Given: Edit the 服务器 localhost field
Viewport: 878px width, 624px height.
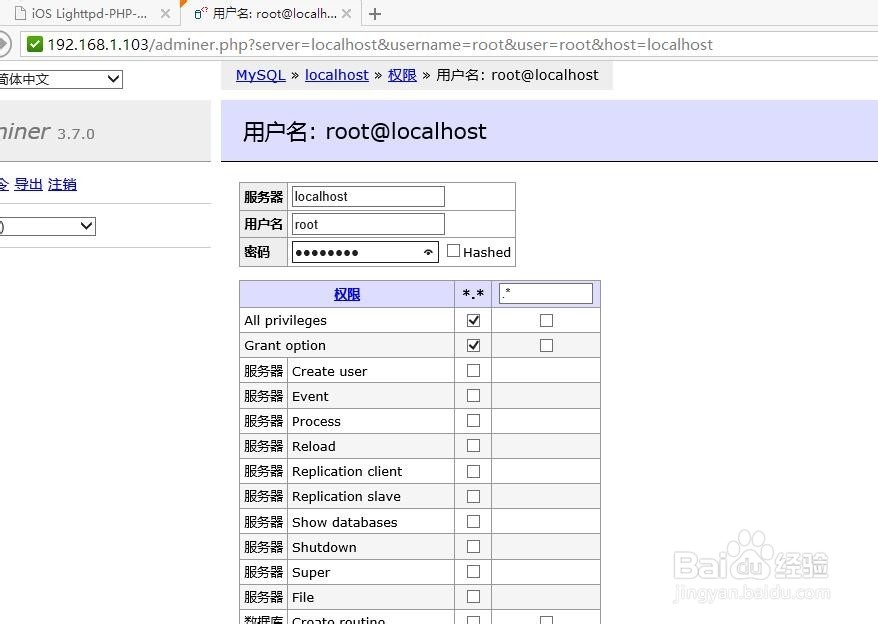Looking at the screenshot, I should 368,197.
